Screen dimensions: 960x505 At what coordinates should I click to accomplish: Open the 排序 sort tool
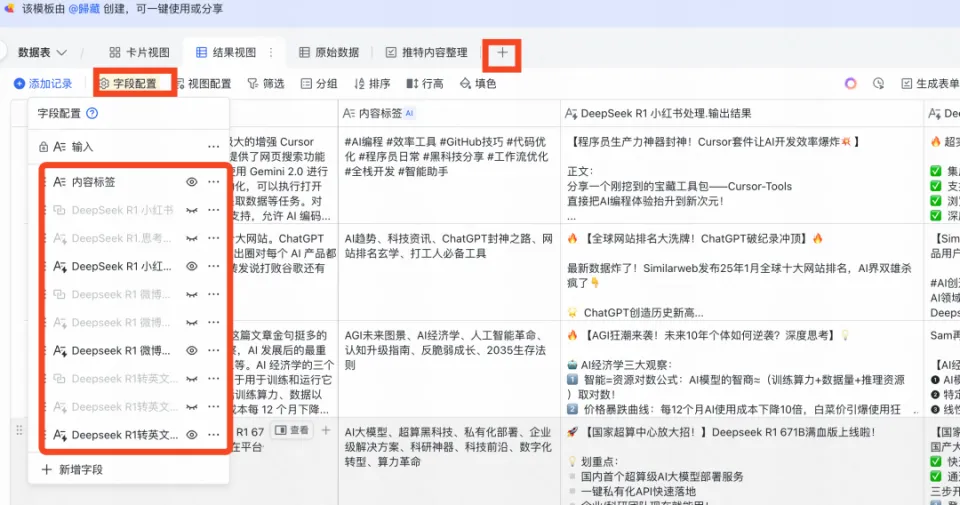tap(372, 84)
